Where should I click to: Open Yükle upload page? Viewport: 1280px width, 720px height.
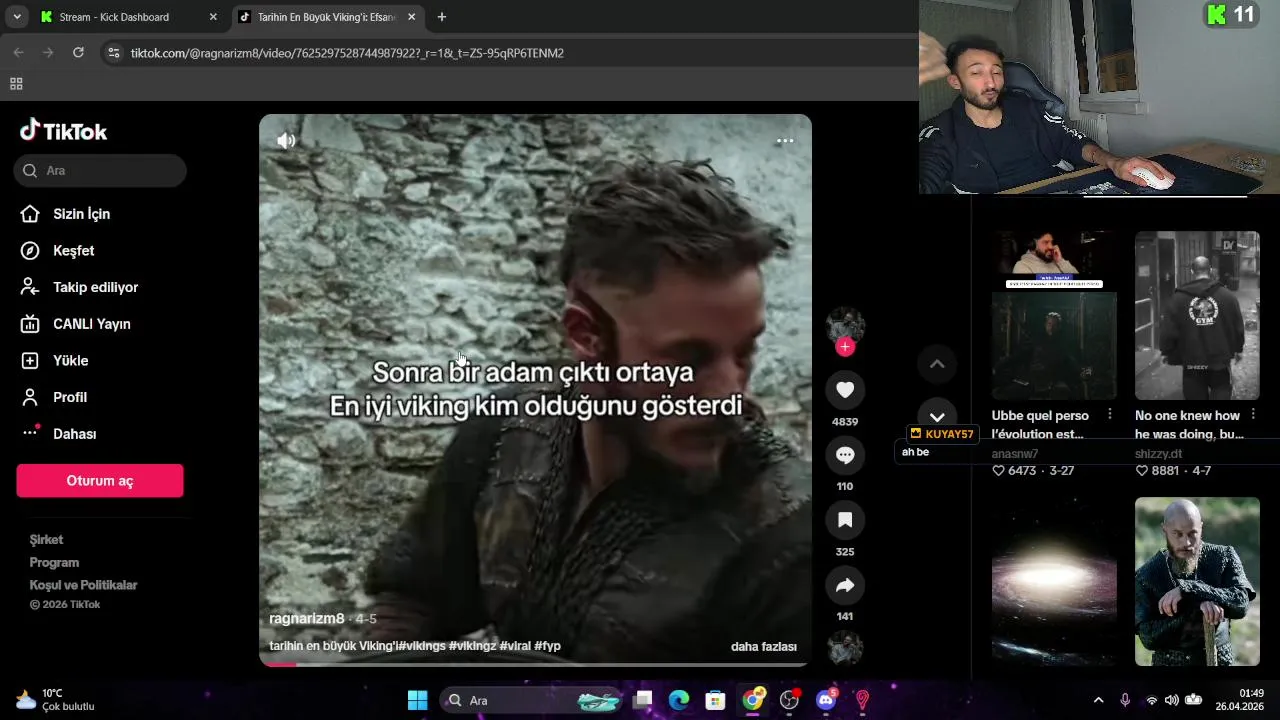click(70, 361)
